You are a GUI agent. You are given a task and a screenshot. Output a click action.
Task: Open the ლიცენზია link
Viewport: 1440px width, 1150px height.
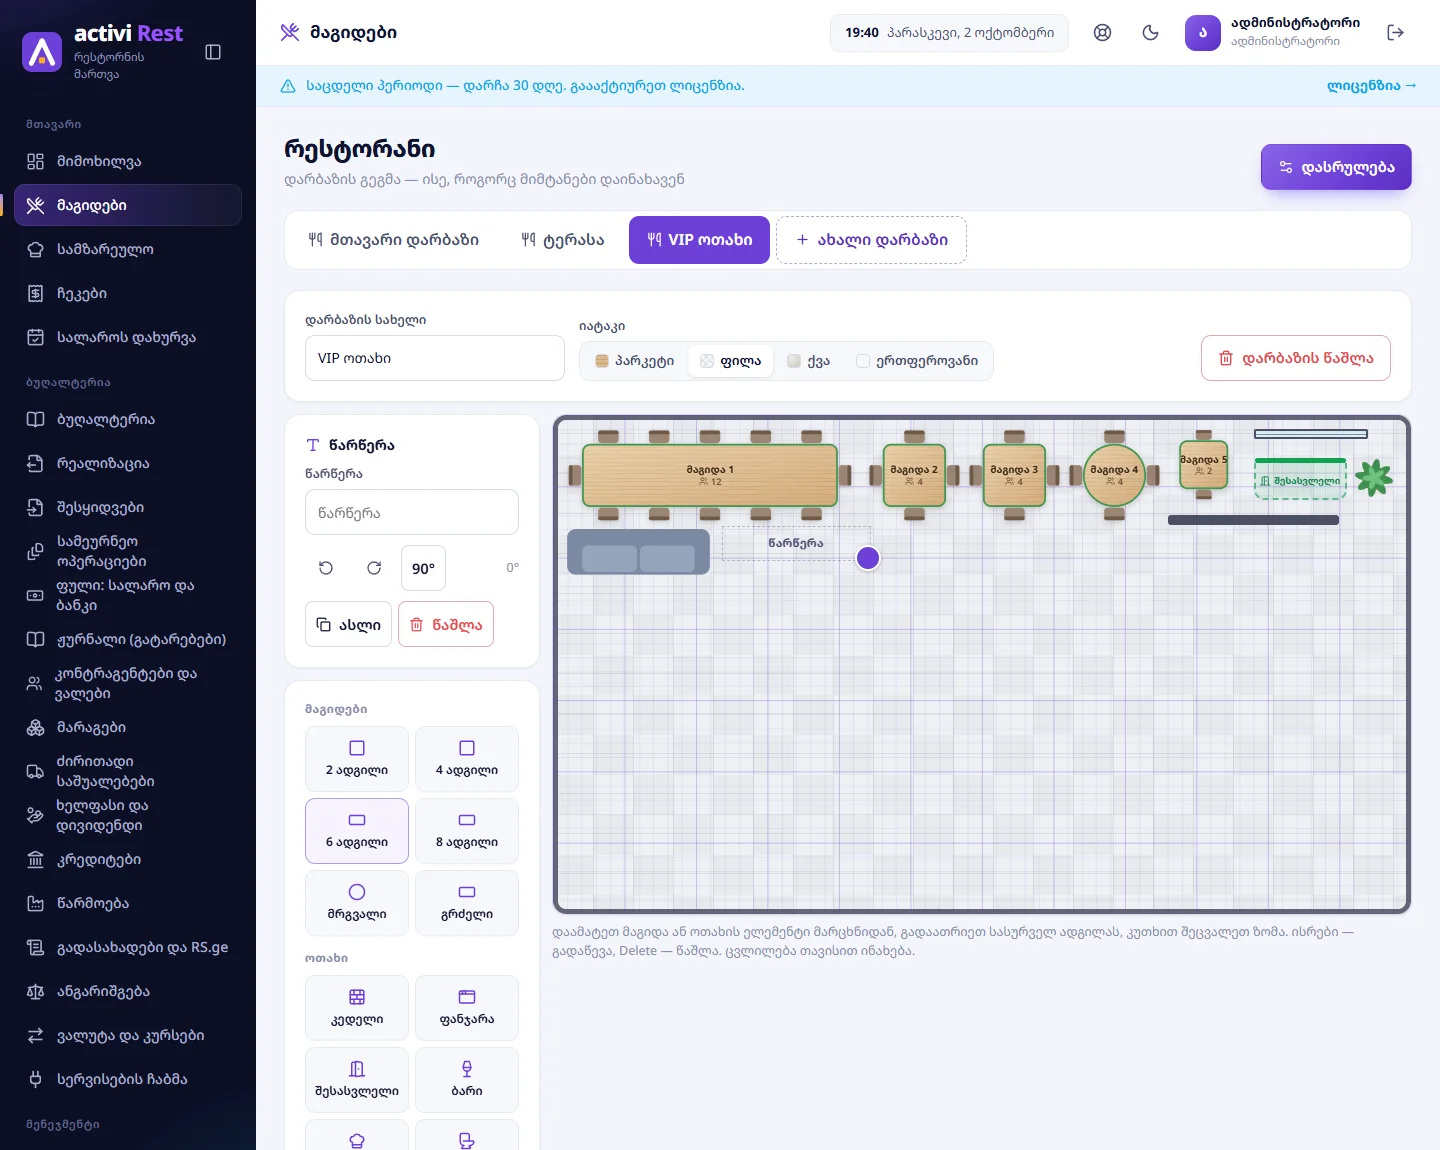coord(1372,86)
